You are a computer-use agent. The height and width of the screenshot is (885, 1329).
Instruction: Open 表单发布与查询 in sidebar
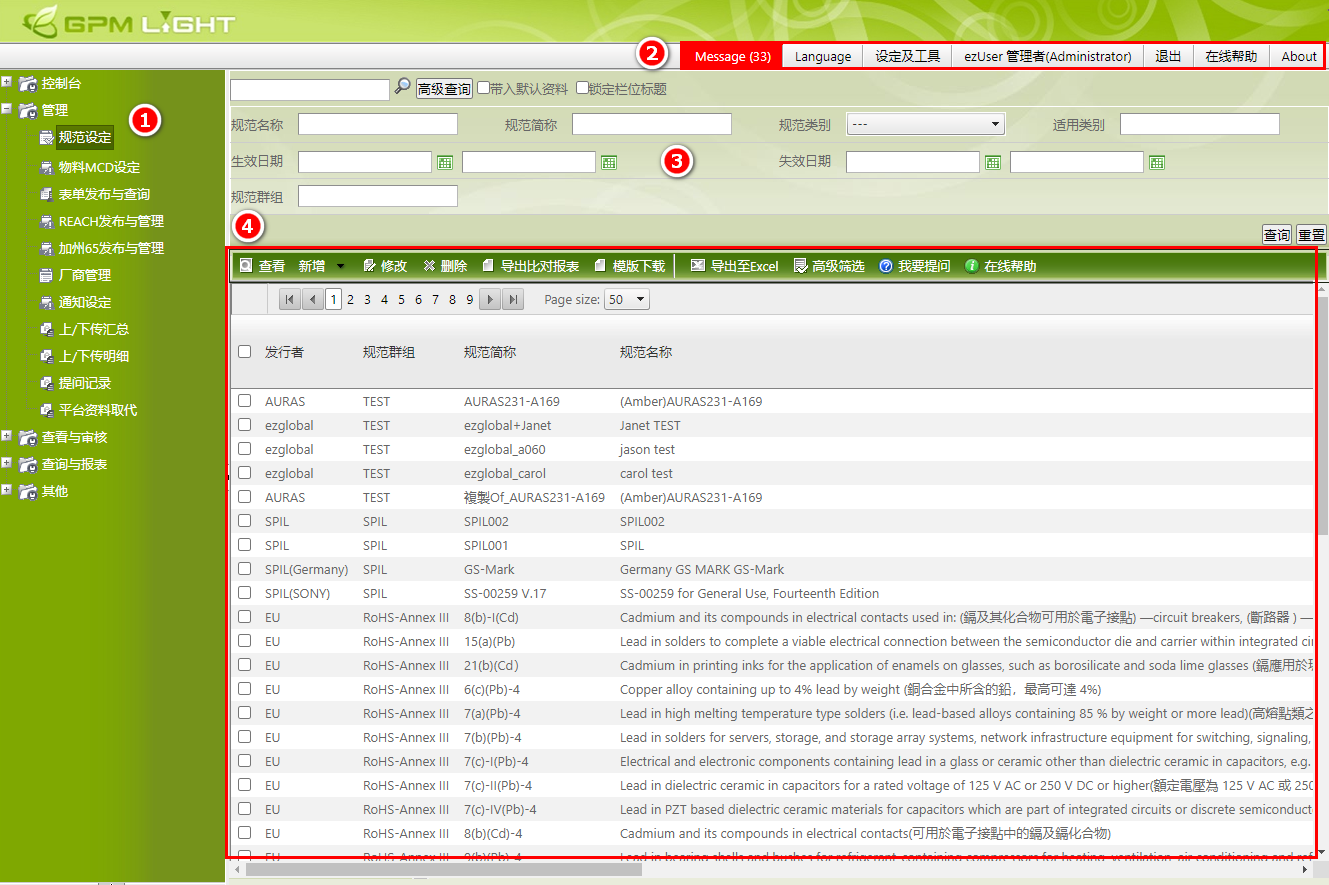(104, 194)
